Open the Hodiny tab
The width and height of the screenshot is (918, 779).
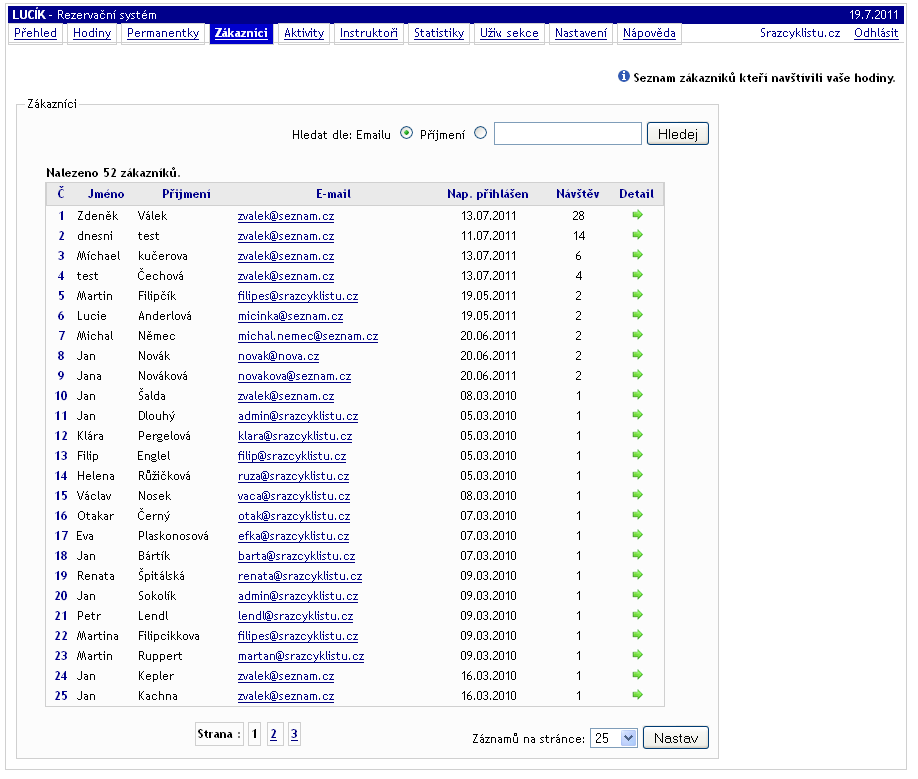coord(92,33)
